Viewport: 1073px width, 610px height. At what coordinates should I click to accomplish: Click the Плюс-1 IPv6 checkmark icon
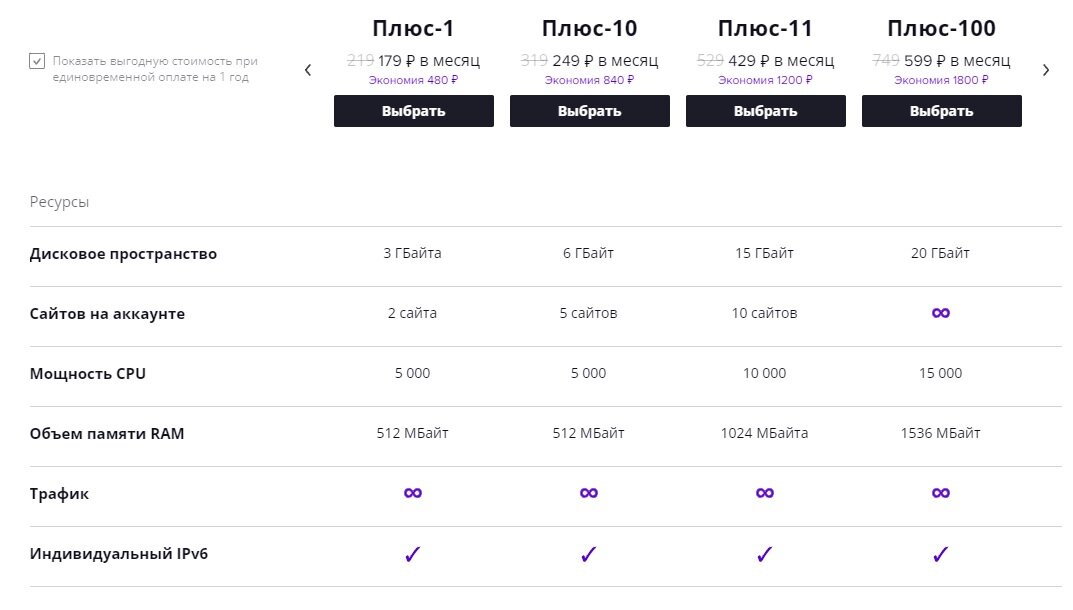412,554
